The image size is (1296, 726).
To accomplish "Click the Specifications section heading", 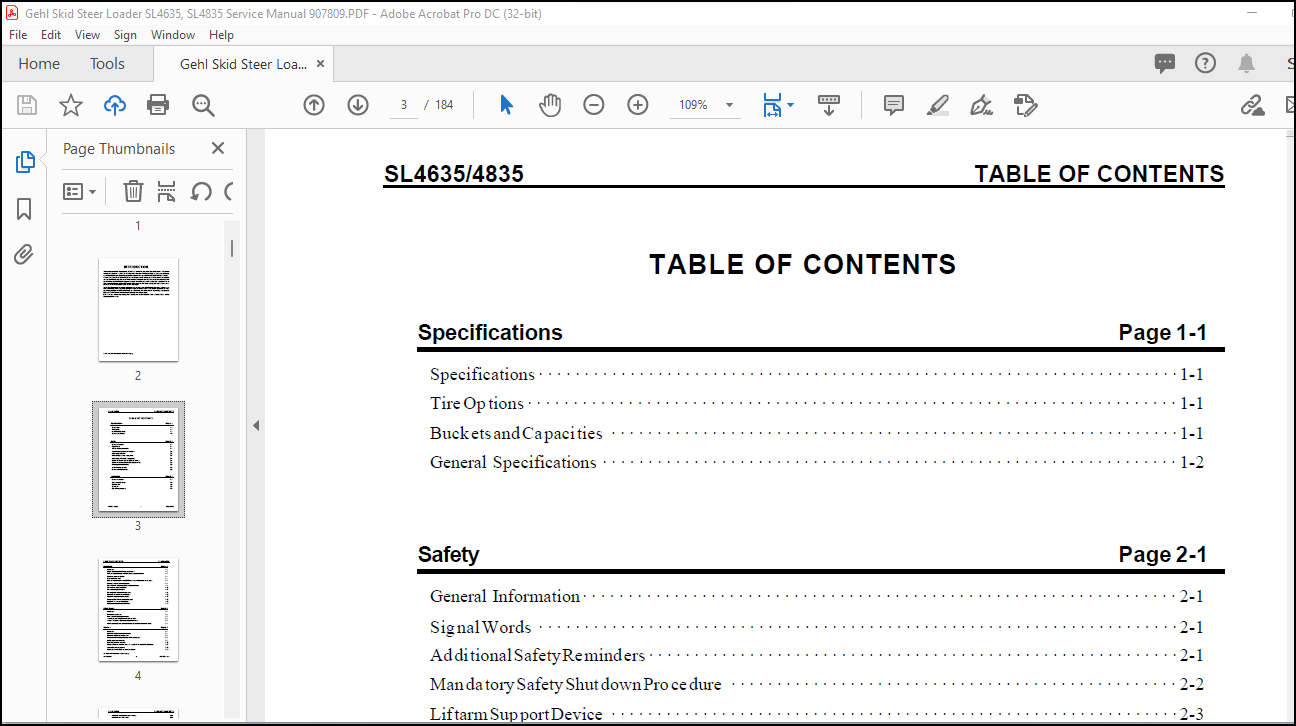I will [490, 333].
